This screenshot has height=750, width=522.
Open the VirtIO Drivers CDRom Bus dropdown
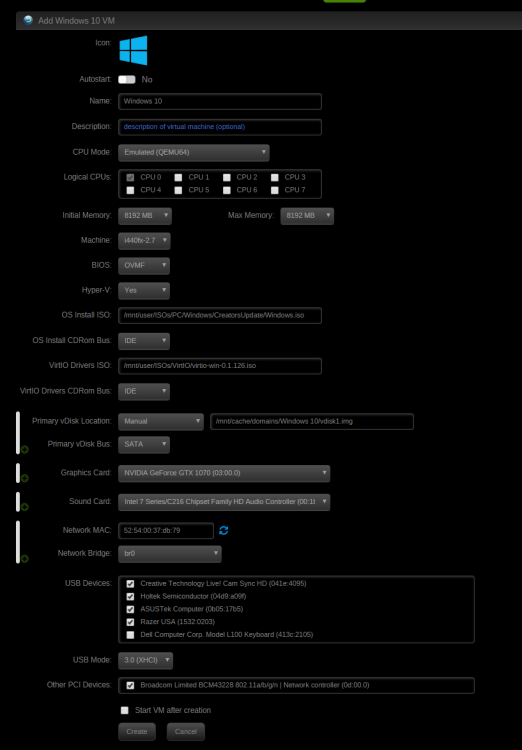[x=144, y=391]
